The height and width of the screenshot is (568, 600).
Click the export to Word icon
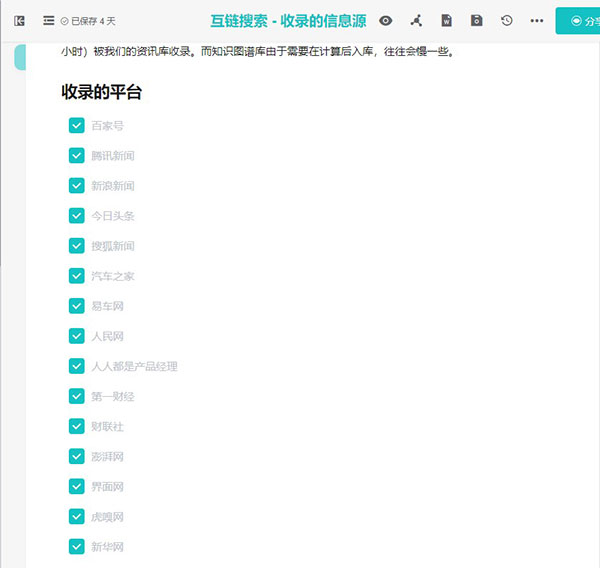[x=447, y=20]
